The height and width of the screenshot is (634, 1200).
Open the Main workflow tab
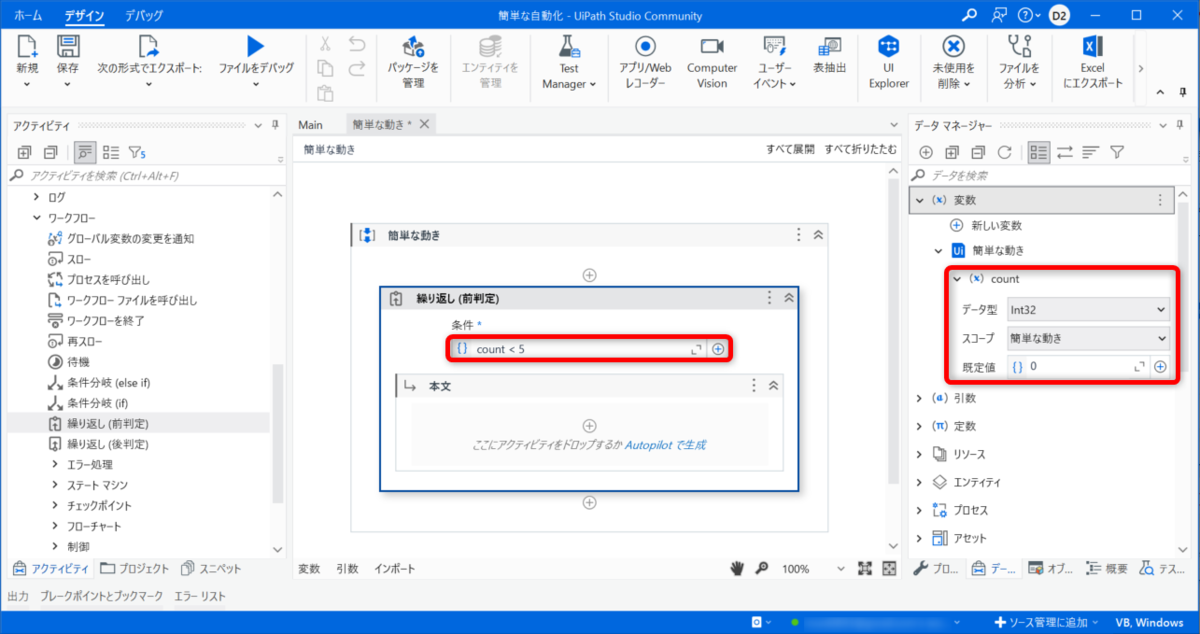(310, 124)
